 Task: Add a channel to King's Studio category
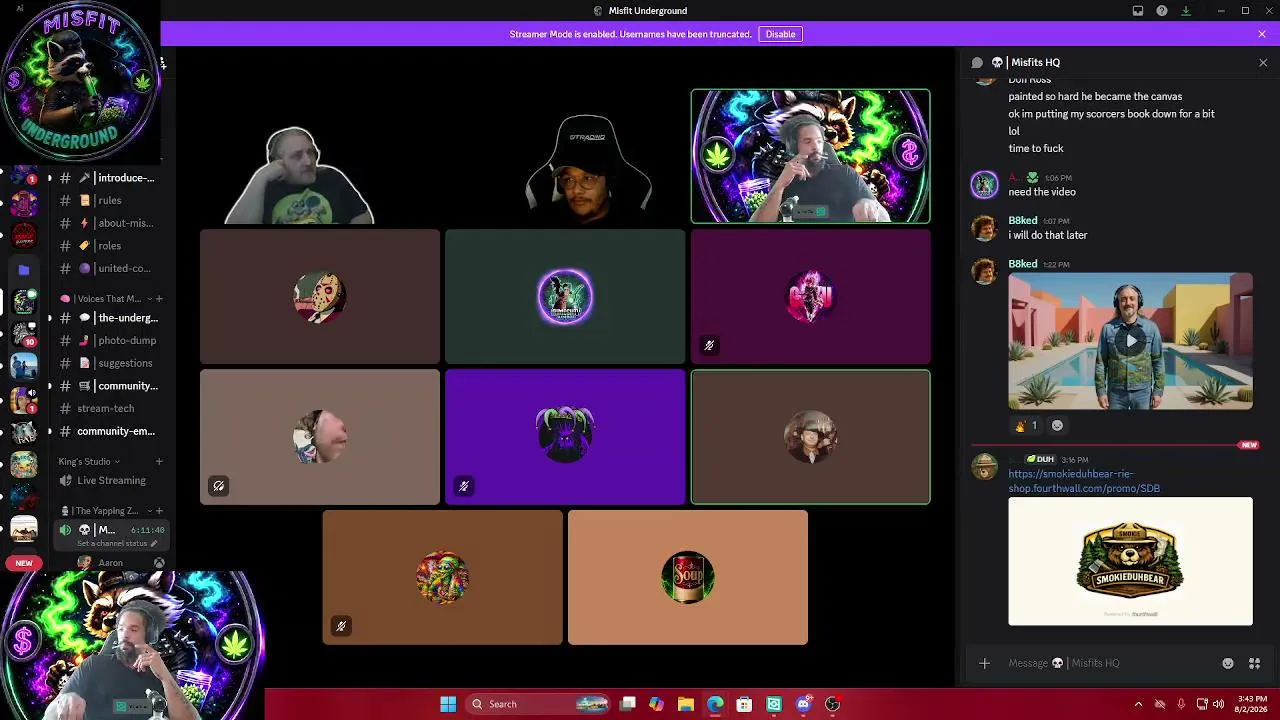[159, 461]
